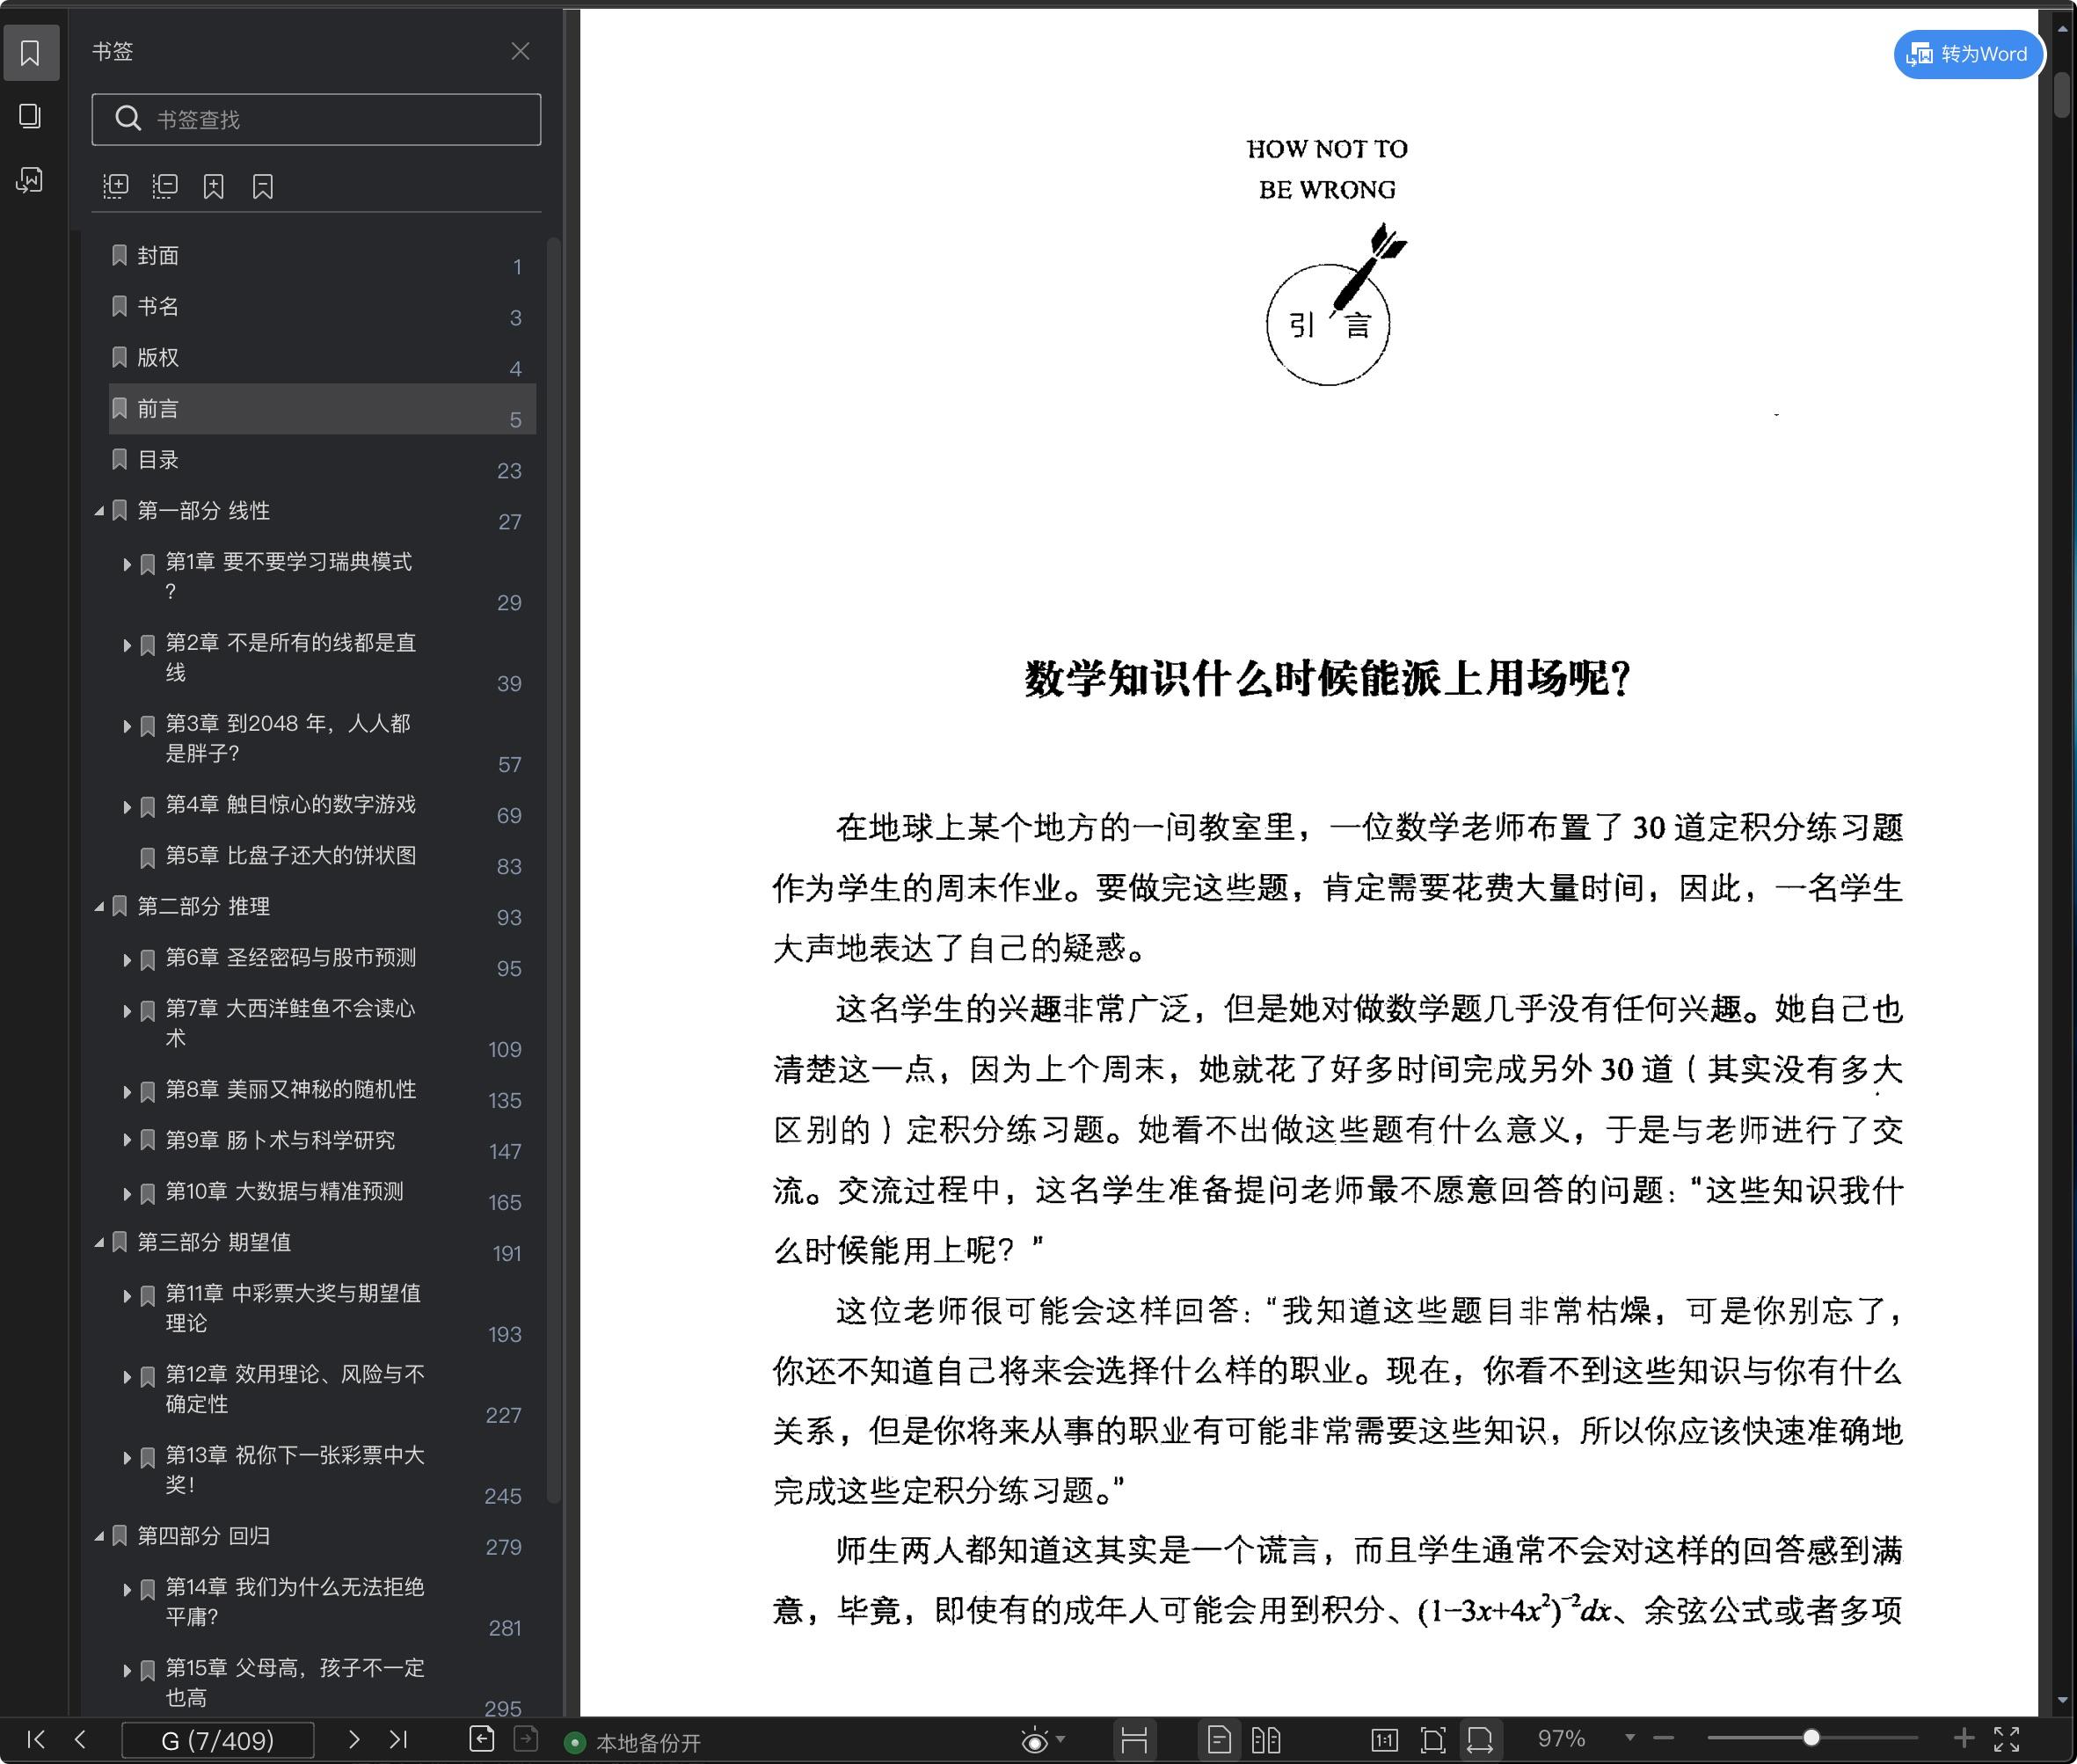The height and width of the screenshot is (1764, 2077).
Task: Click the bookmark panel scrollbar
Action: coord(553,870)
